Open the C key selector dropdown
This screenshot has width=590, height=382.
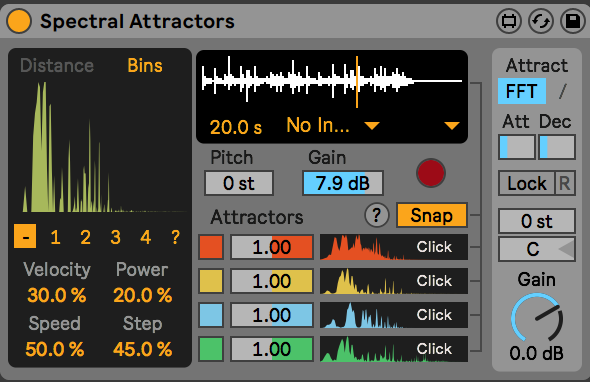(x=537, y=249)
